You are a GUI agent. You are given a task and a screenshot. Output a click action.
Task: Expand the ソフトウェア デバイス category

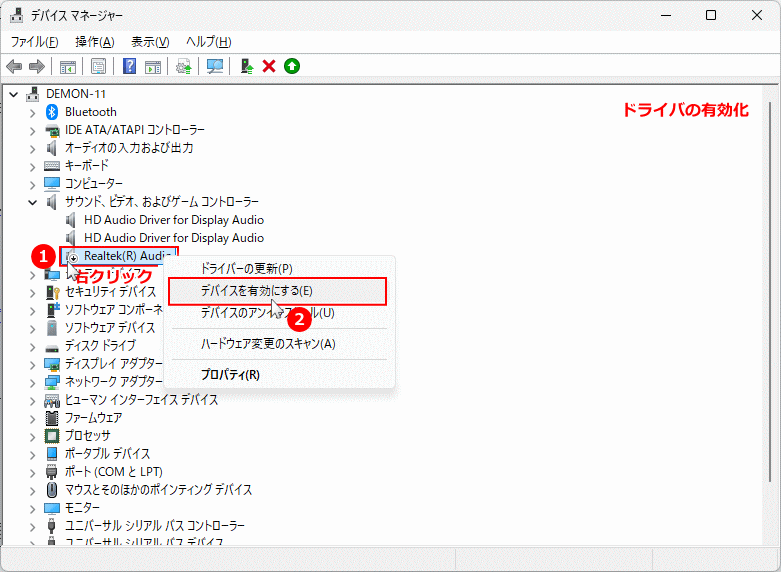pos(32,329)
